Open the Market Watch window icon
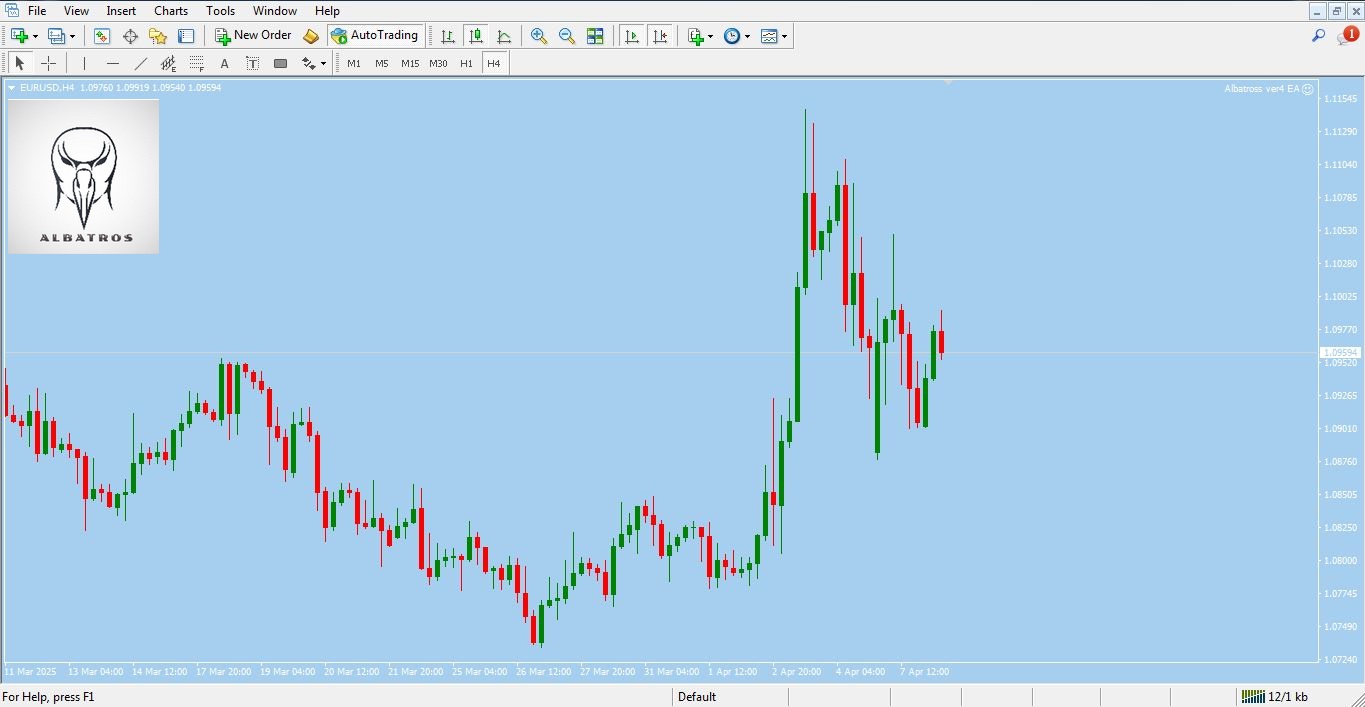This screenshot has height=707, width=1365. [102, 36]
